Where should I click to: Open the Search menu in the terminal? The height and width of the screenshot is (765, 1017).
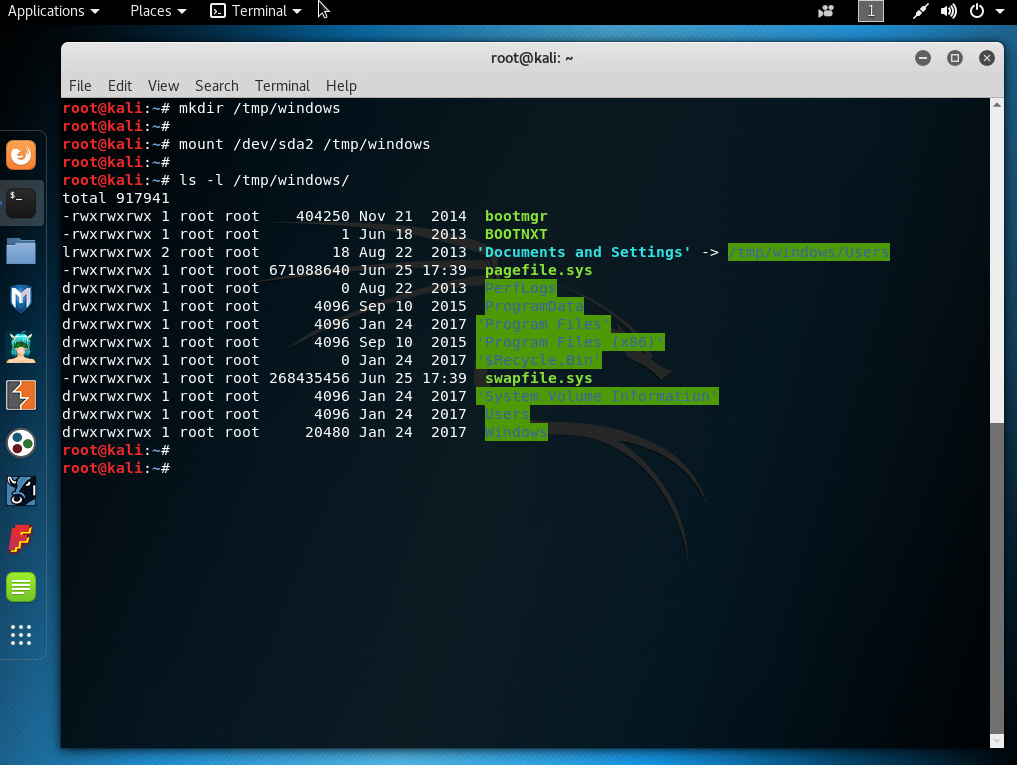pyautogui.click(x=216, y=86)
